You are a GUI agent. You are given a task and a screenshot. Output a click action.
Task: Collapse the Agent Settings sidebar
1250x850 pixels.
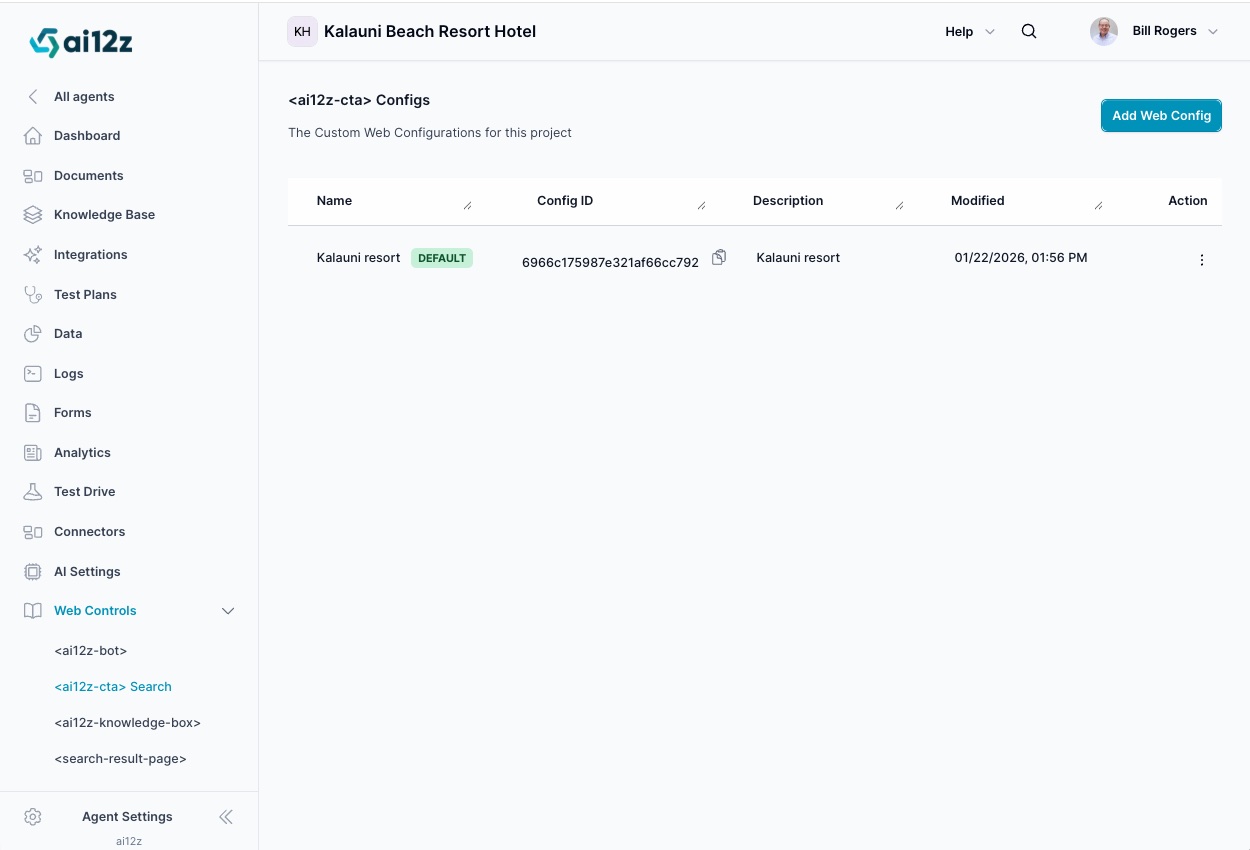pyautogui.click(x=226, y=817)
